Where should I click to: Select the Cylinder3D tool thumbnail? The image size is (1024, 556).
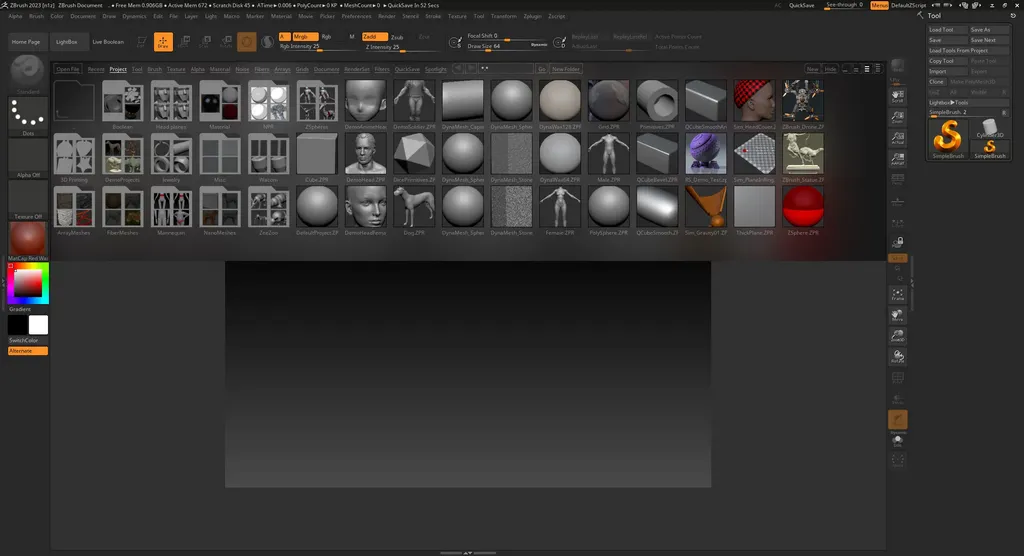990,129
